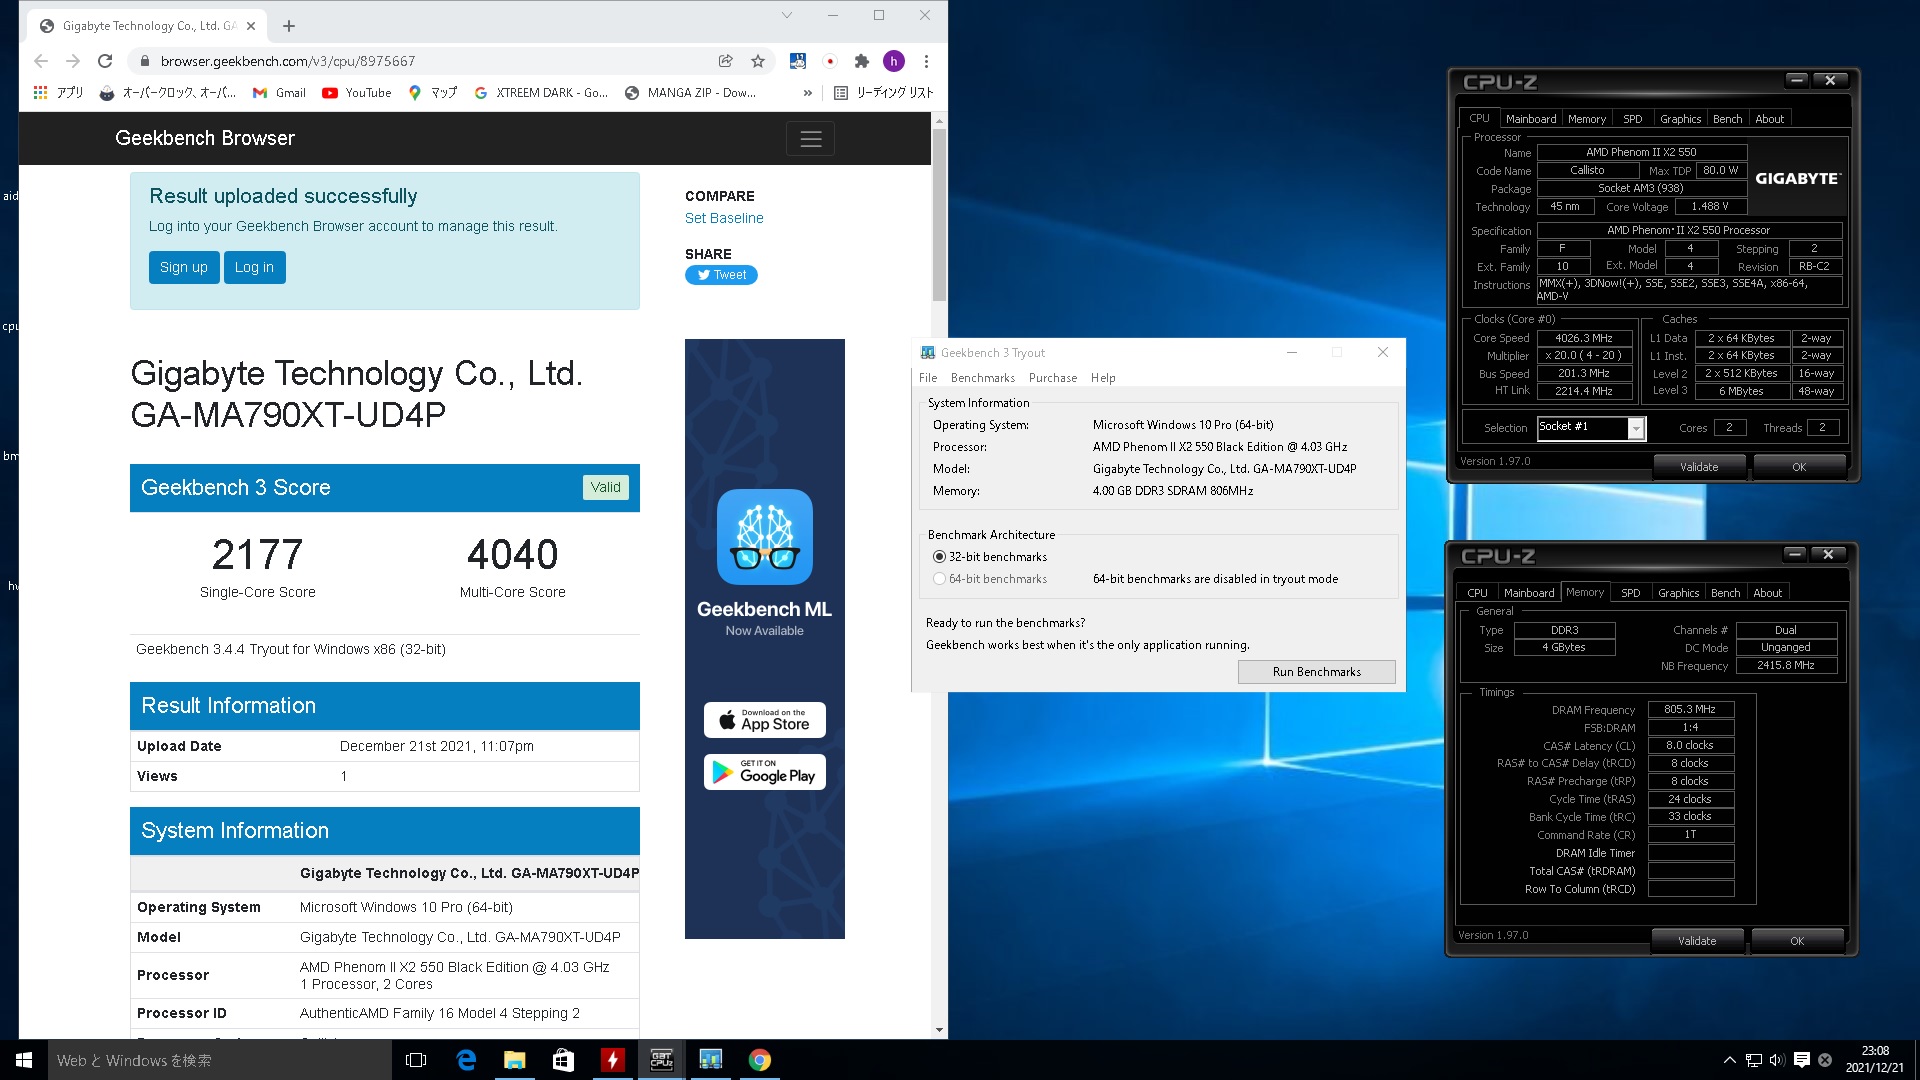Open the Chrome extensions puzzle icon
The image size is (1920, 1080).
[862, 61]
